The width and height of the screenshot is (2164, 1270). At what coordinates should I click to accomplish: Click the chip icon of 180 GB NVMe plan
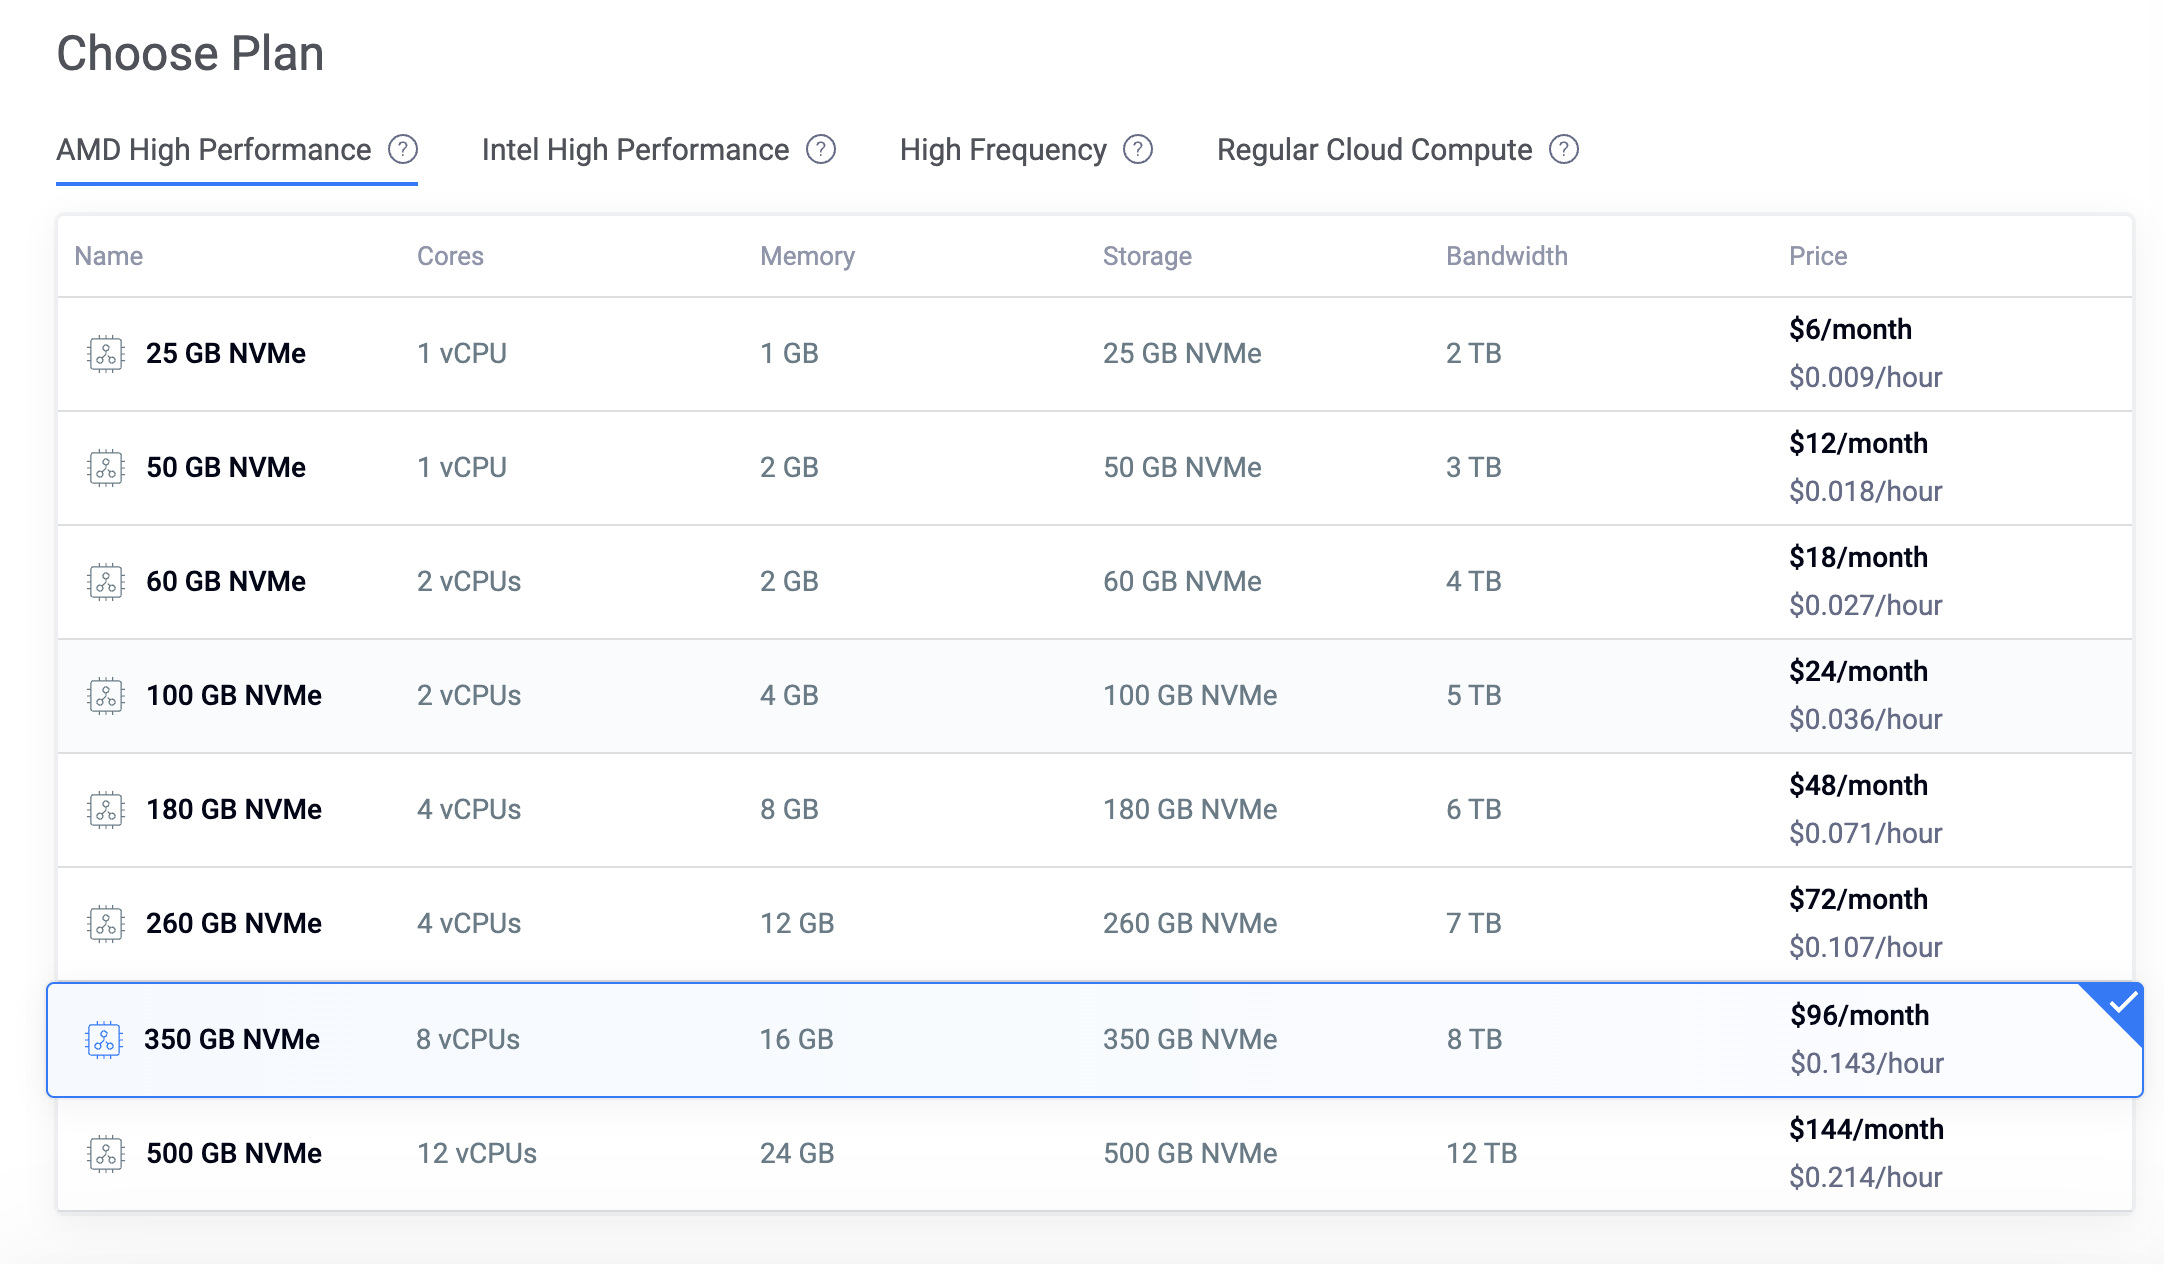point(106,810)
